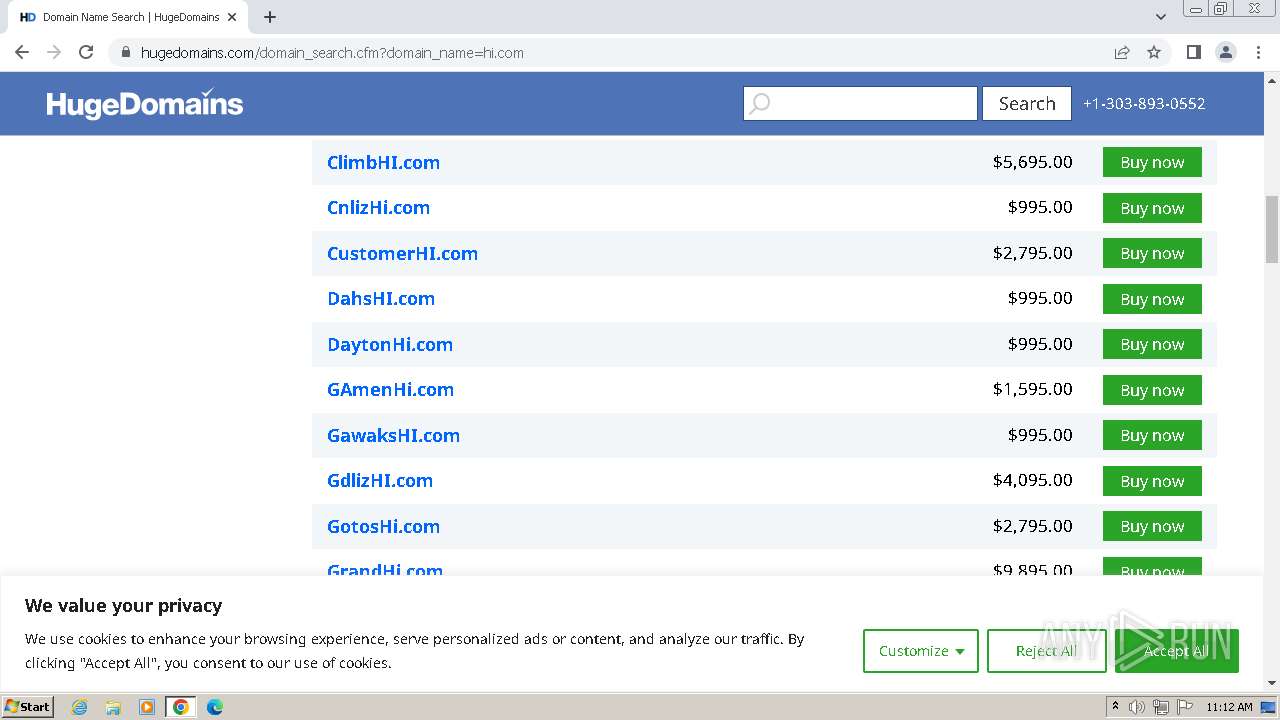Click the page vertical scrollbar thumb

[1272, 229]
